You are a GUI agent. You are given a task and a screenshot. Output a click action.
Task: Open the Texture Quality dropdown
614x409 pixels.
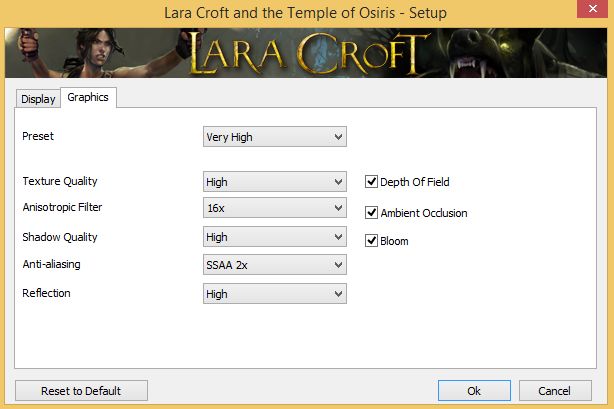click(x=274, y=182)
